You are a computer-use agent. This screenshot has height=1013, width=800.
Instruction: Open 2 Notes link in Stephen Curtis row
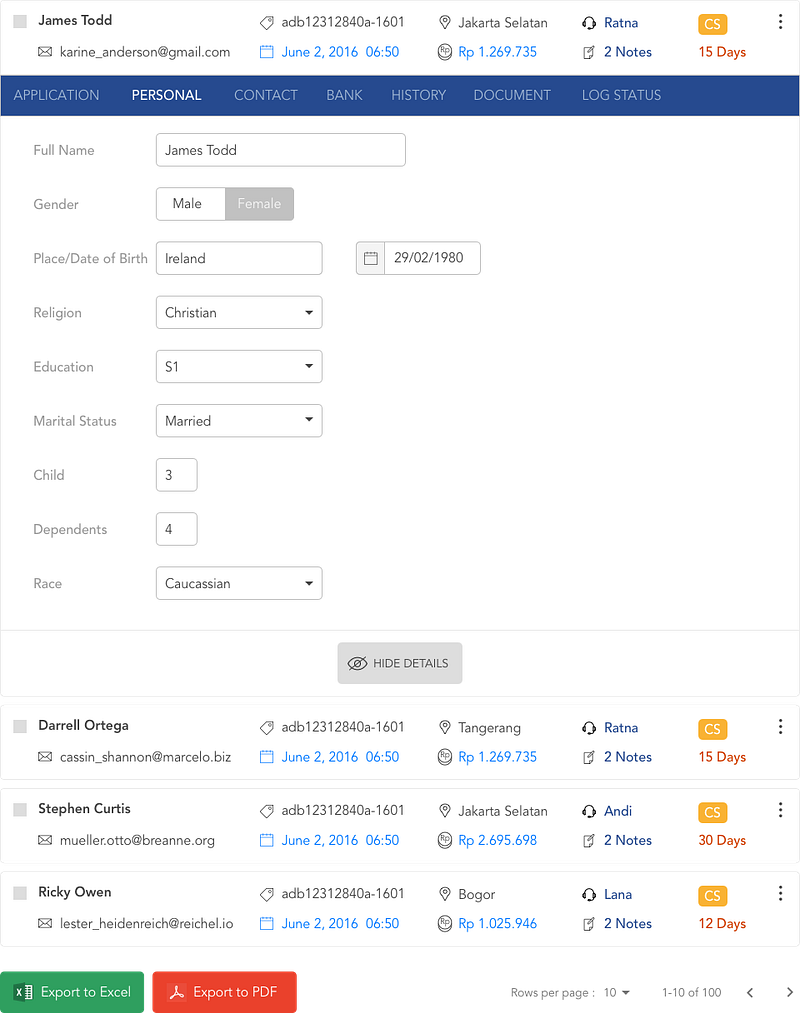tap(627, 840)
